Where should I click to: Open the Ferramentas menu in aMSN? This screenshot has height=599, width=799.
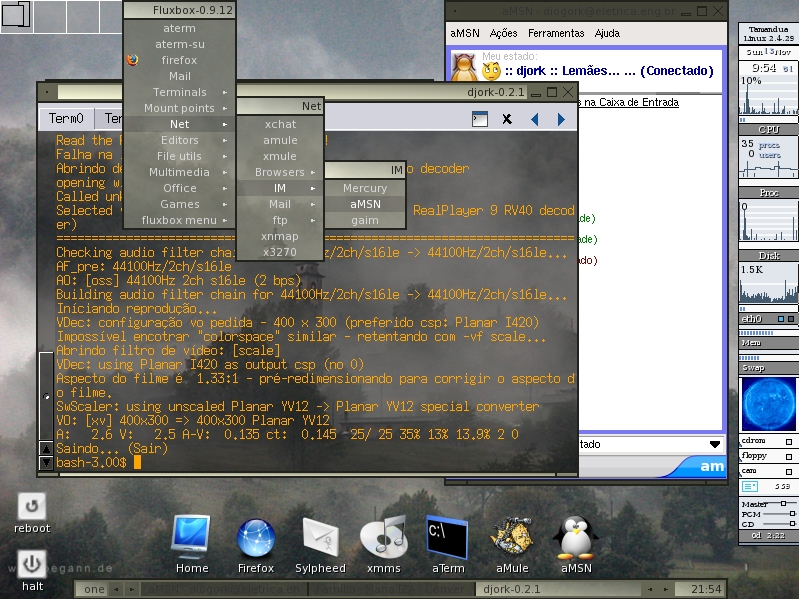(x=556, y=33)
